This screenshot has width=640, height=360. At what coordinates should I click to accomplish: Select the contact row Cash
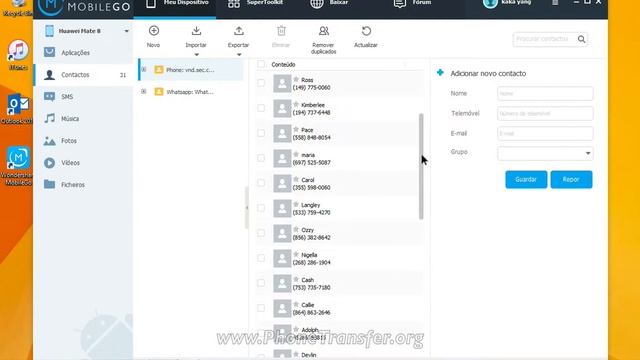340,284
